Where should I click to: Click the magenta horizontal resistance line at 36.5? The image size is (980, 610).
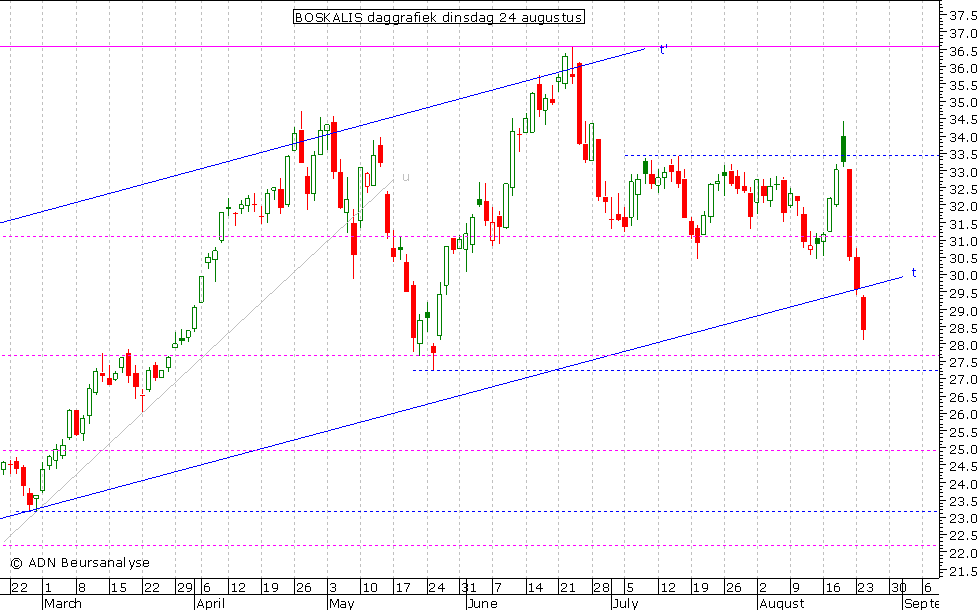tap(469, 46)
